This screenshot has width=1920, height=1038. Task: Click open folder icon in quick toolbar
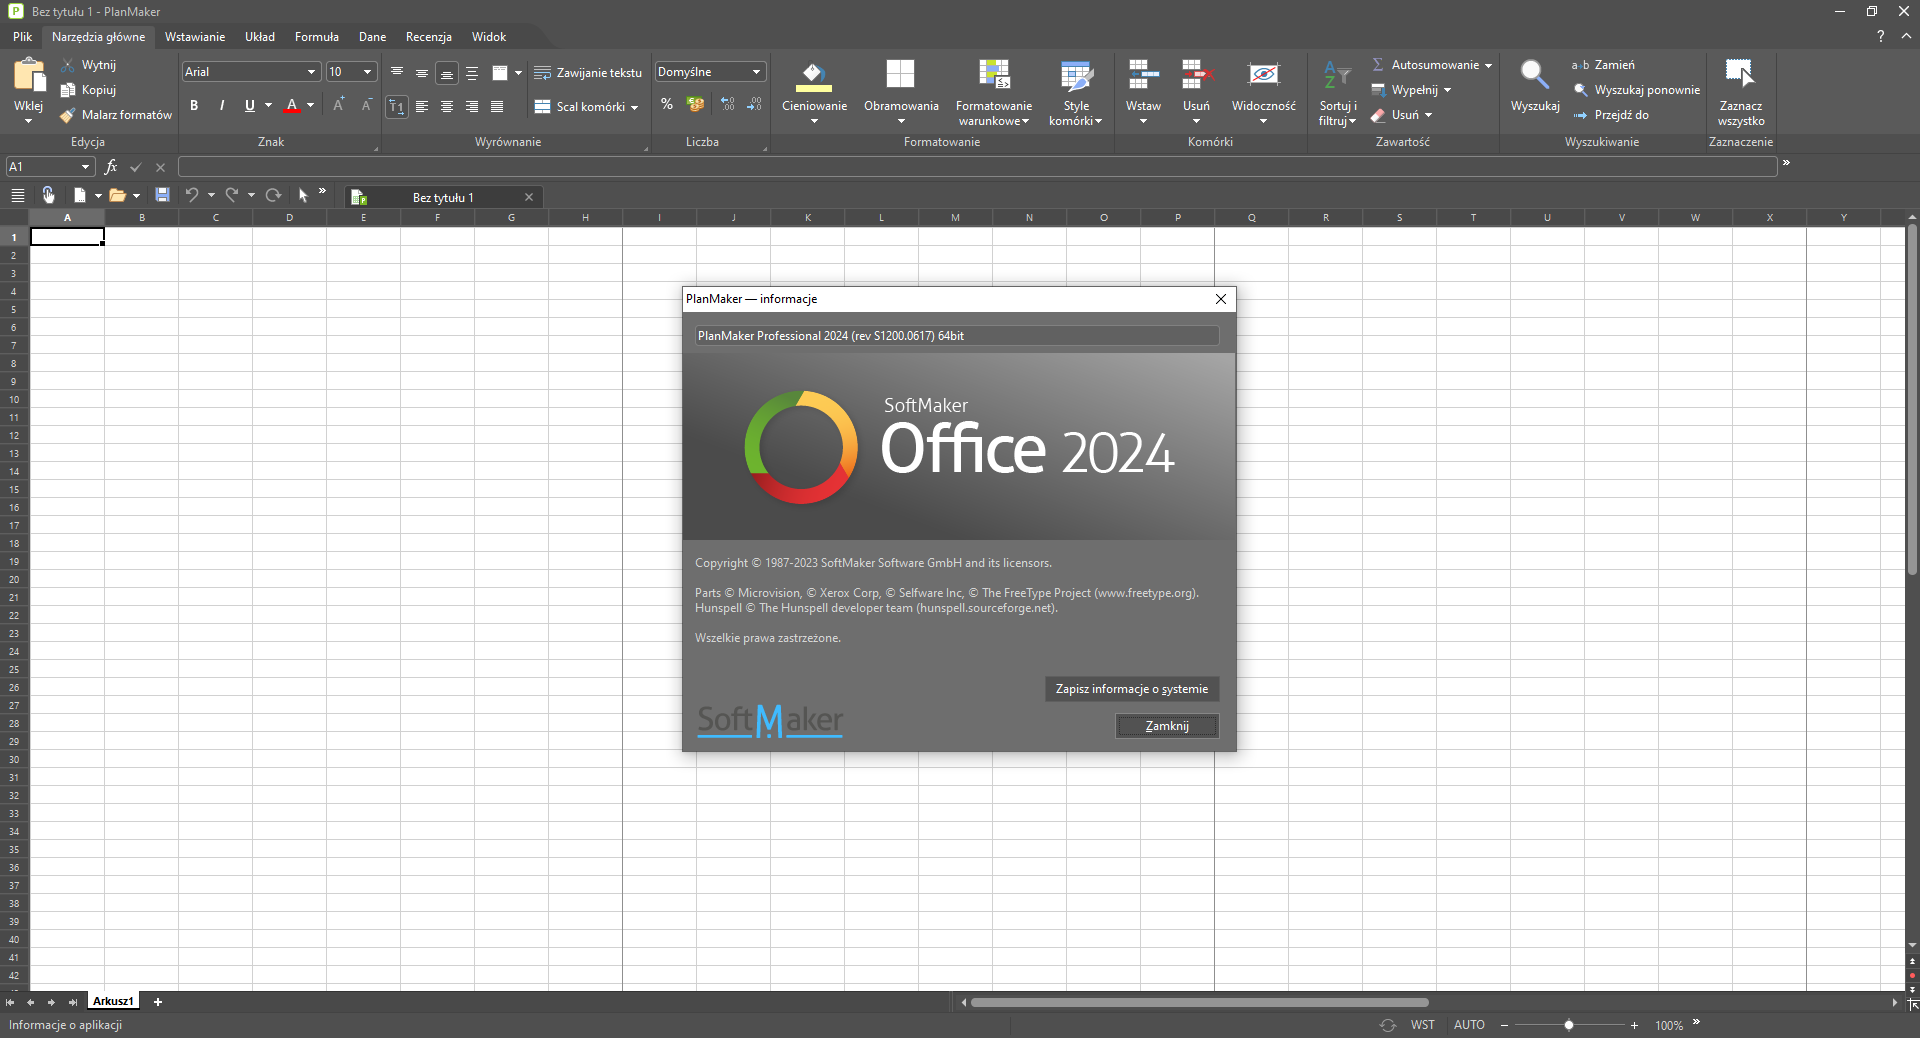pyautogui.click(x=118, y=196)
